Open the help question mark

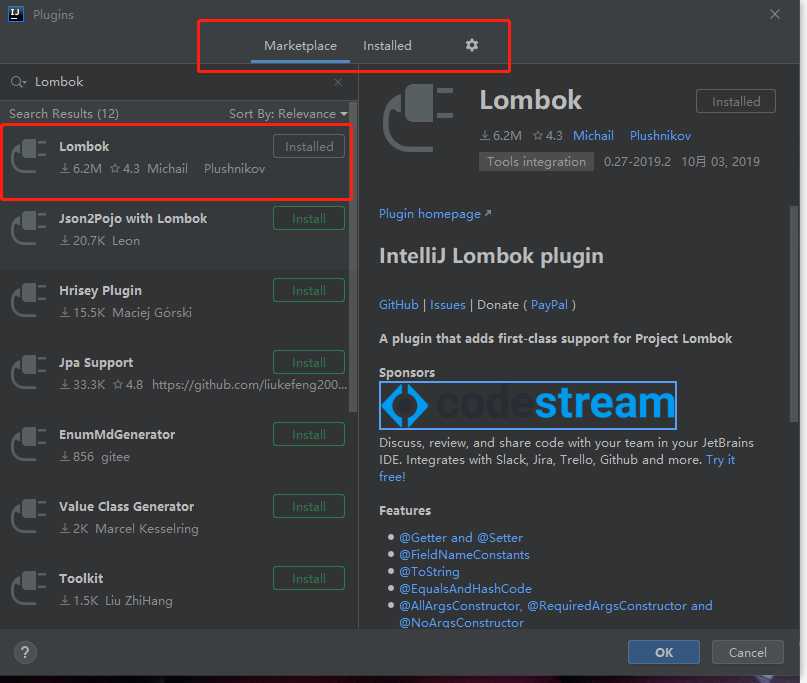pyautogui.click(x=25, y=652)
